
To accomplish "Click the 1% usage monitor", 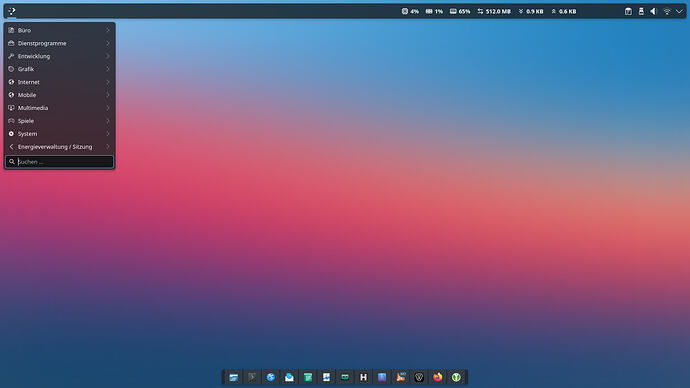I will [x=434, y=11].
